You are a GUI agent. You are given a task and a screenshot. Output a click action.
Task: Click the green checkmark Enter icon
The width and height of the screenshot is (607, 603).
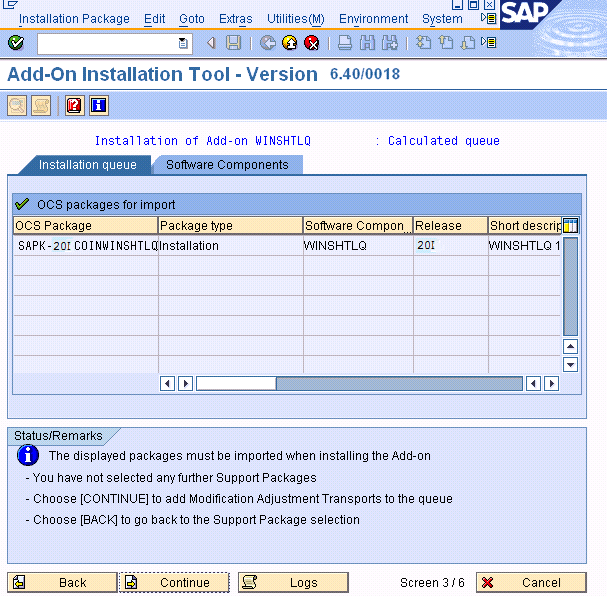(16, 43)
